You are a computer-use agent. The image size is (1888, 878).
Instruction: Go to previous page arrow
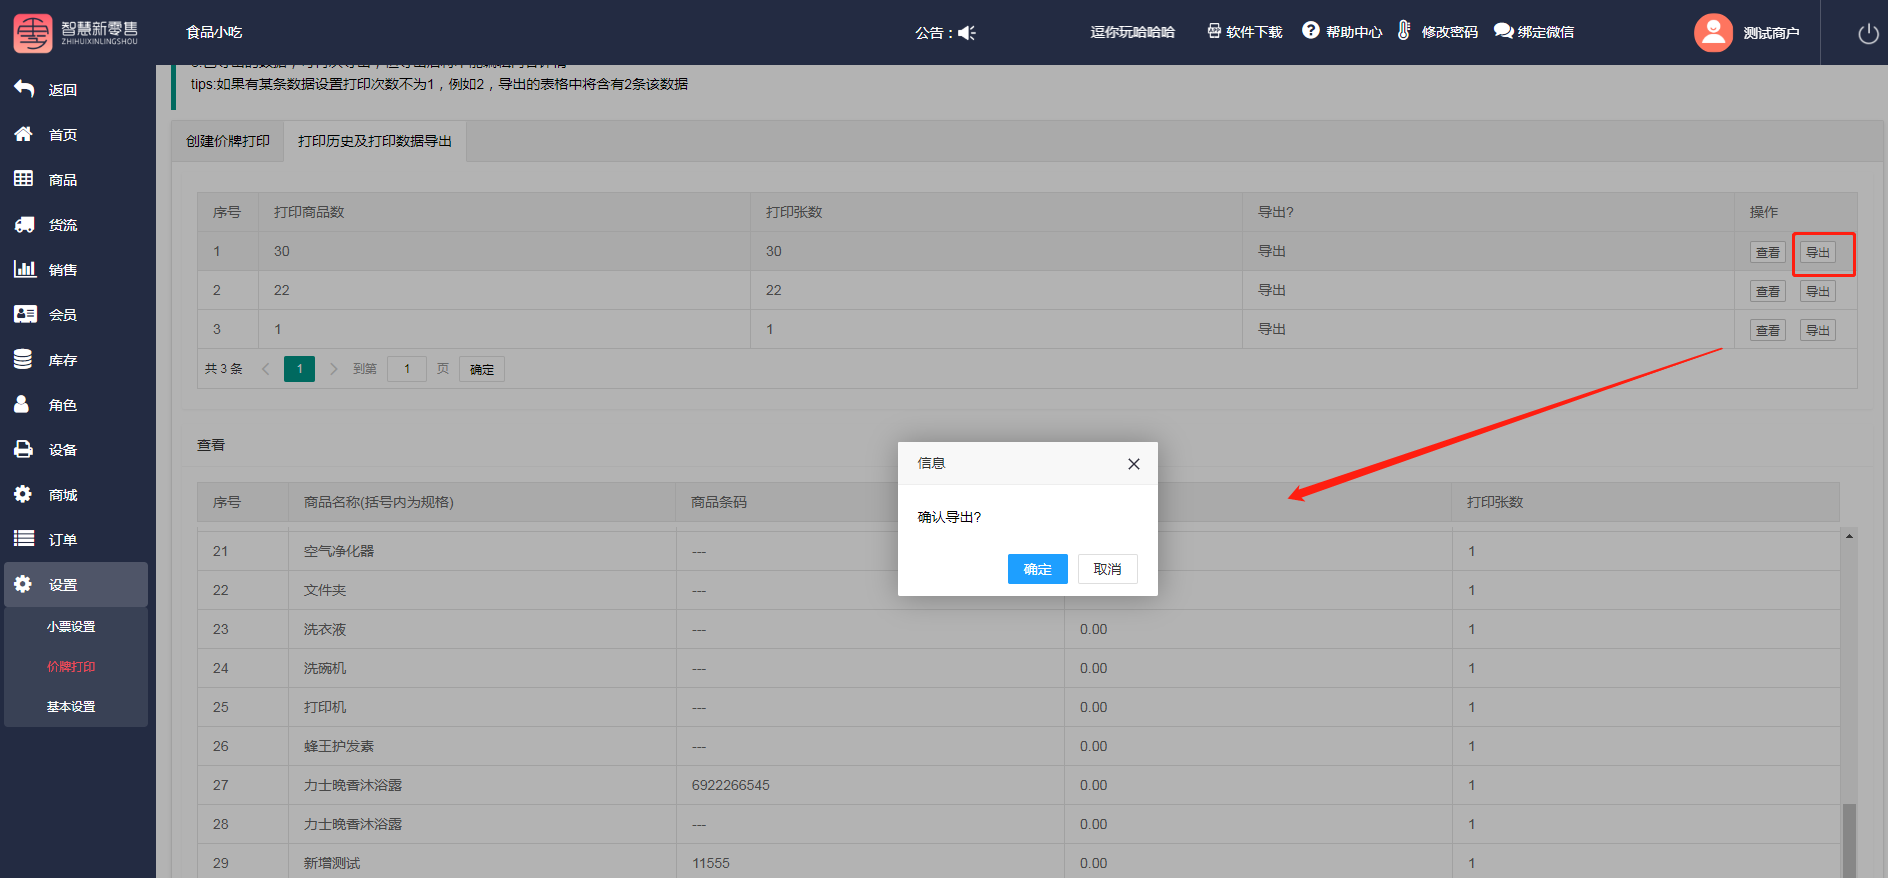[266, 369]
